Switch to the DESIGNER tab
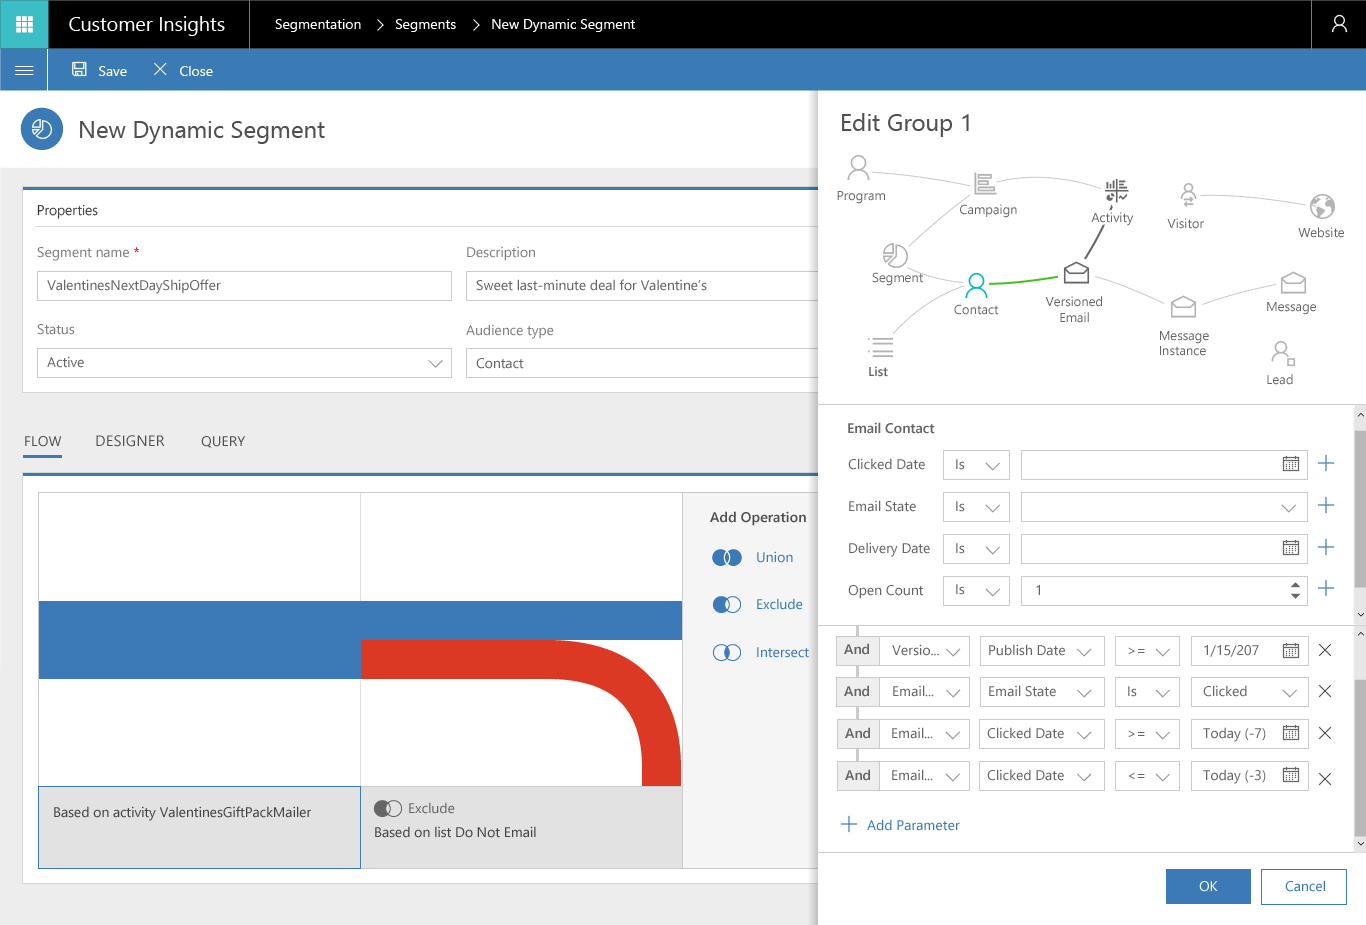 130,441
